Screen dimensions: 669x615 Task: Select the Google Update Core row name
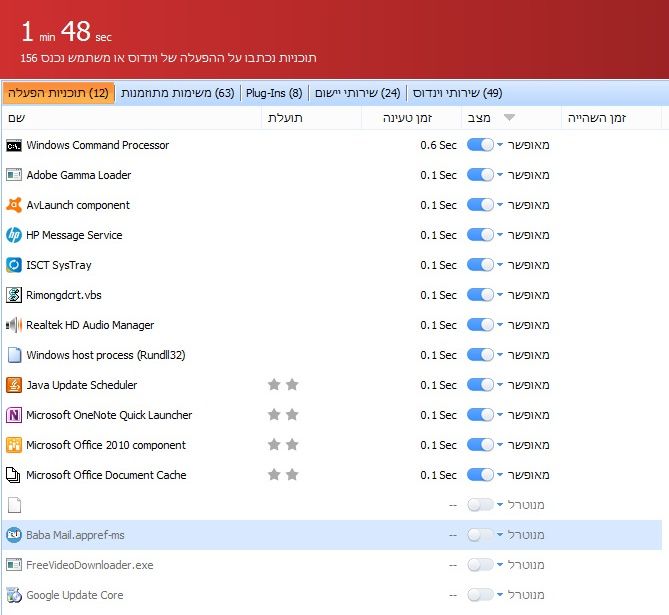point(75,595)
